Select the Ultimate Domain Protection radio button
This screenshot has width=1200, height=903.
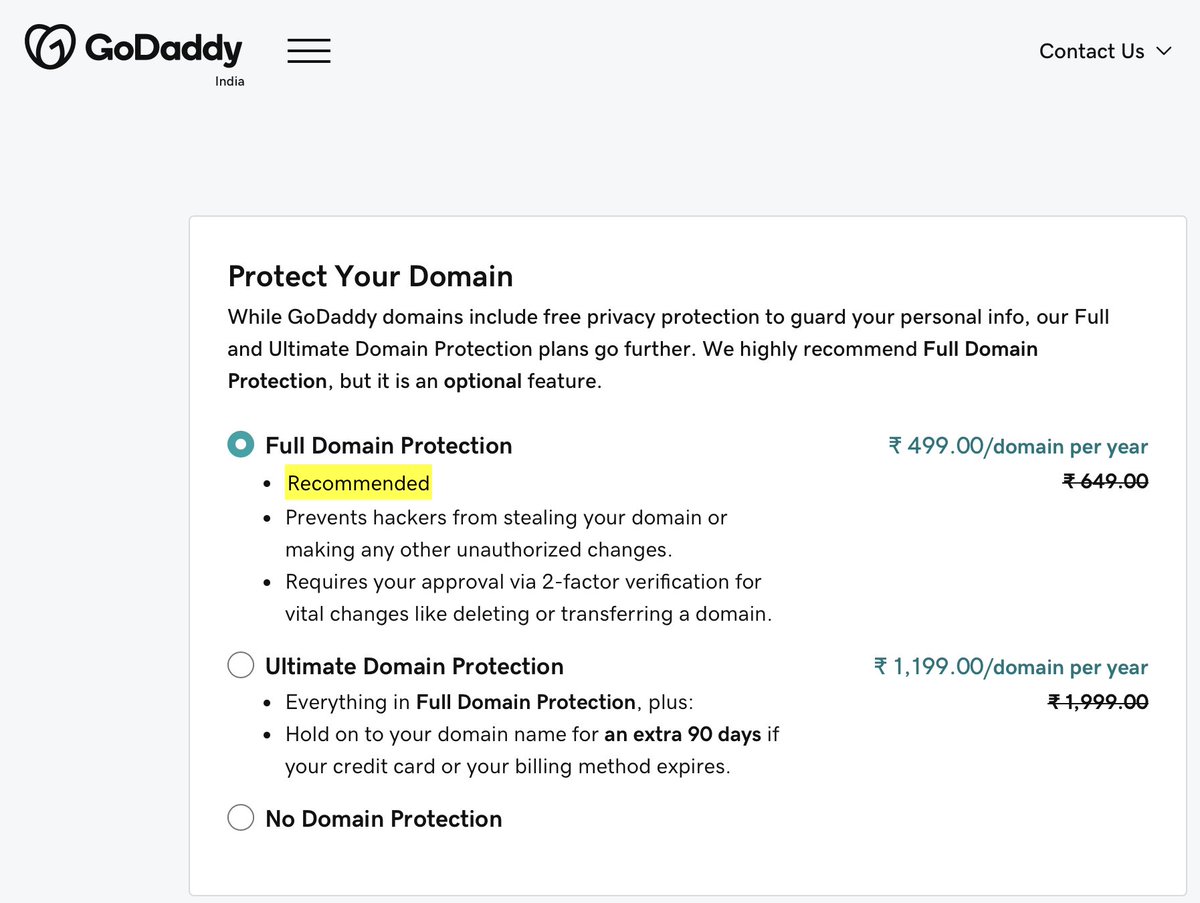click(241, 666)
